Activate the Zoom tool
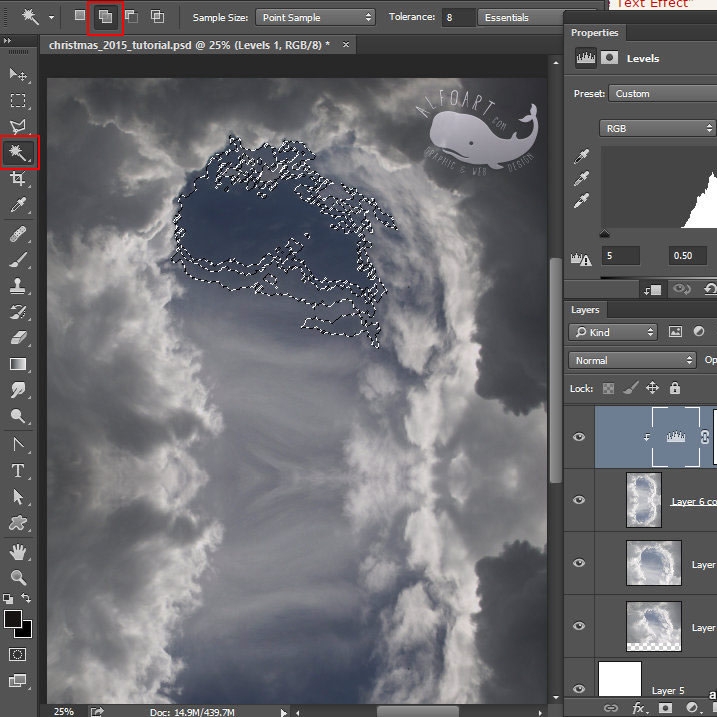This screenshot has width=717, height=717. [18, 577]
